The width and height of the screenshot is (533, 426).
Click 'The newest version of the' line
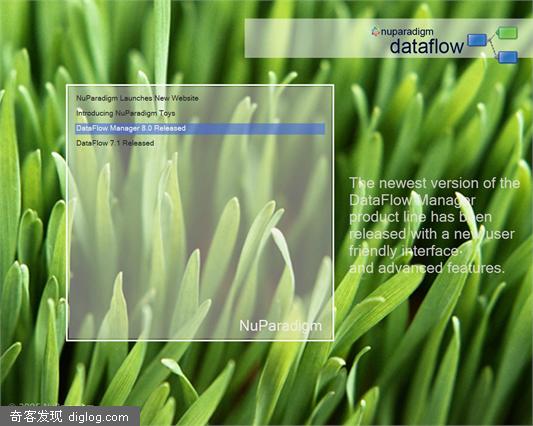click(x=434, y=183)
